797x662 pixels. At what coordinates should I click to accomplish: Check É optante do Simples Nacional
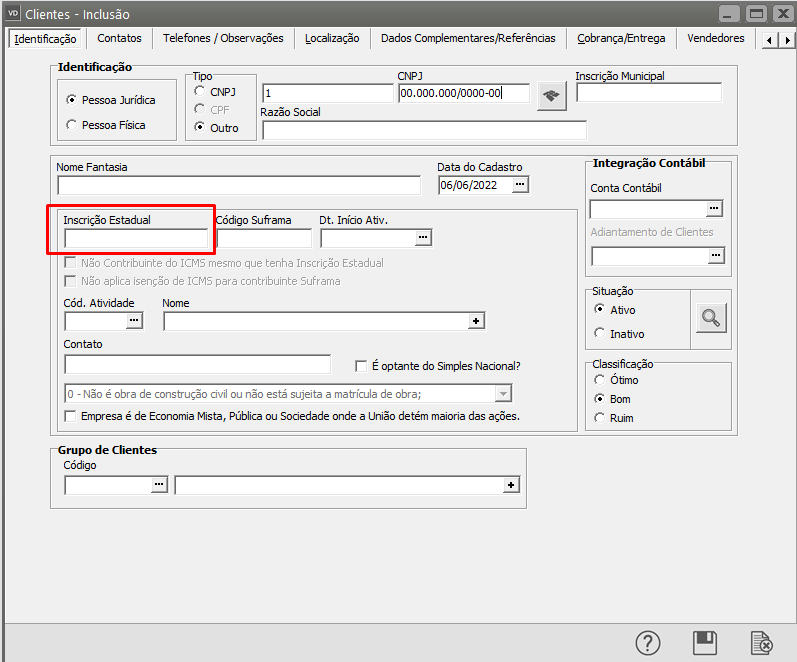[x=362, y=366]
